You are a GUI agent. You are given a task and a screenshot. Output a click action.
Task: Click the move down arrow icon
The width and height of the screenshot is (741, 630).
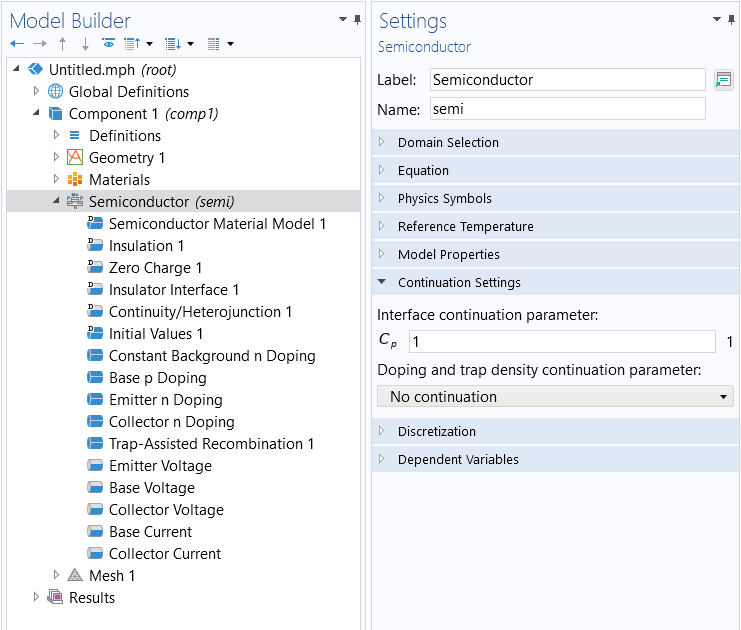click(x=85, y=44)
